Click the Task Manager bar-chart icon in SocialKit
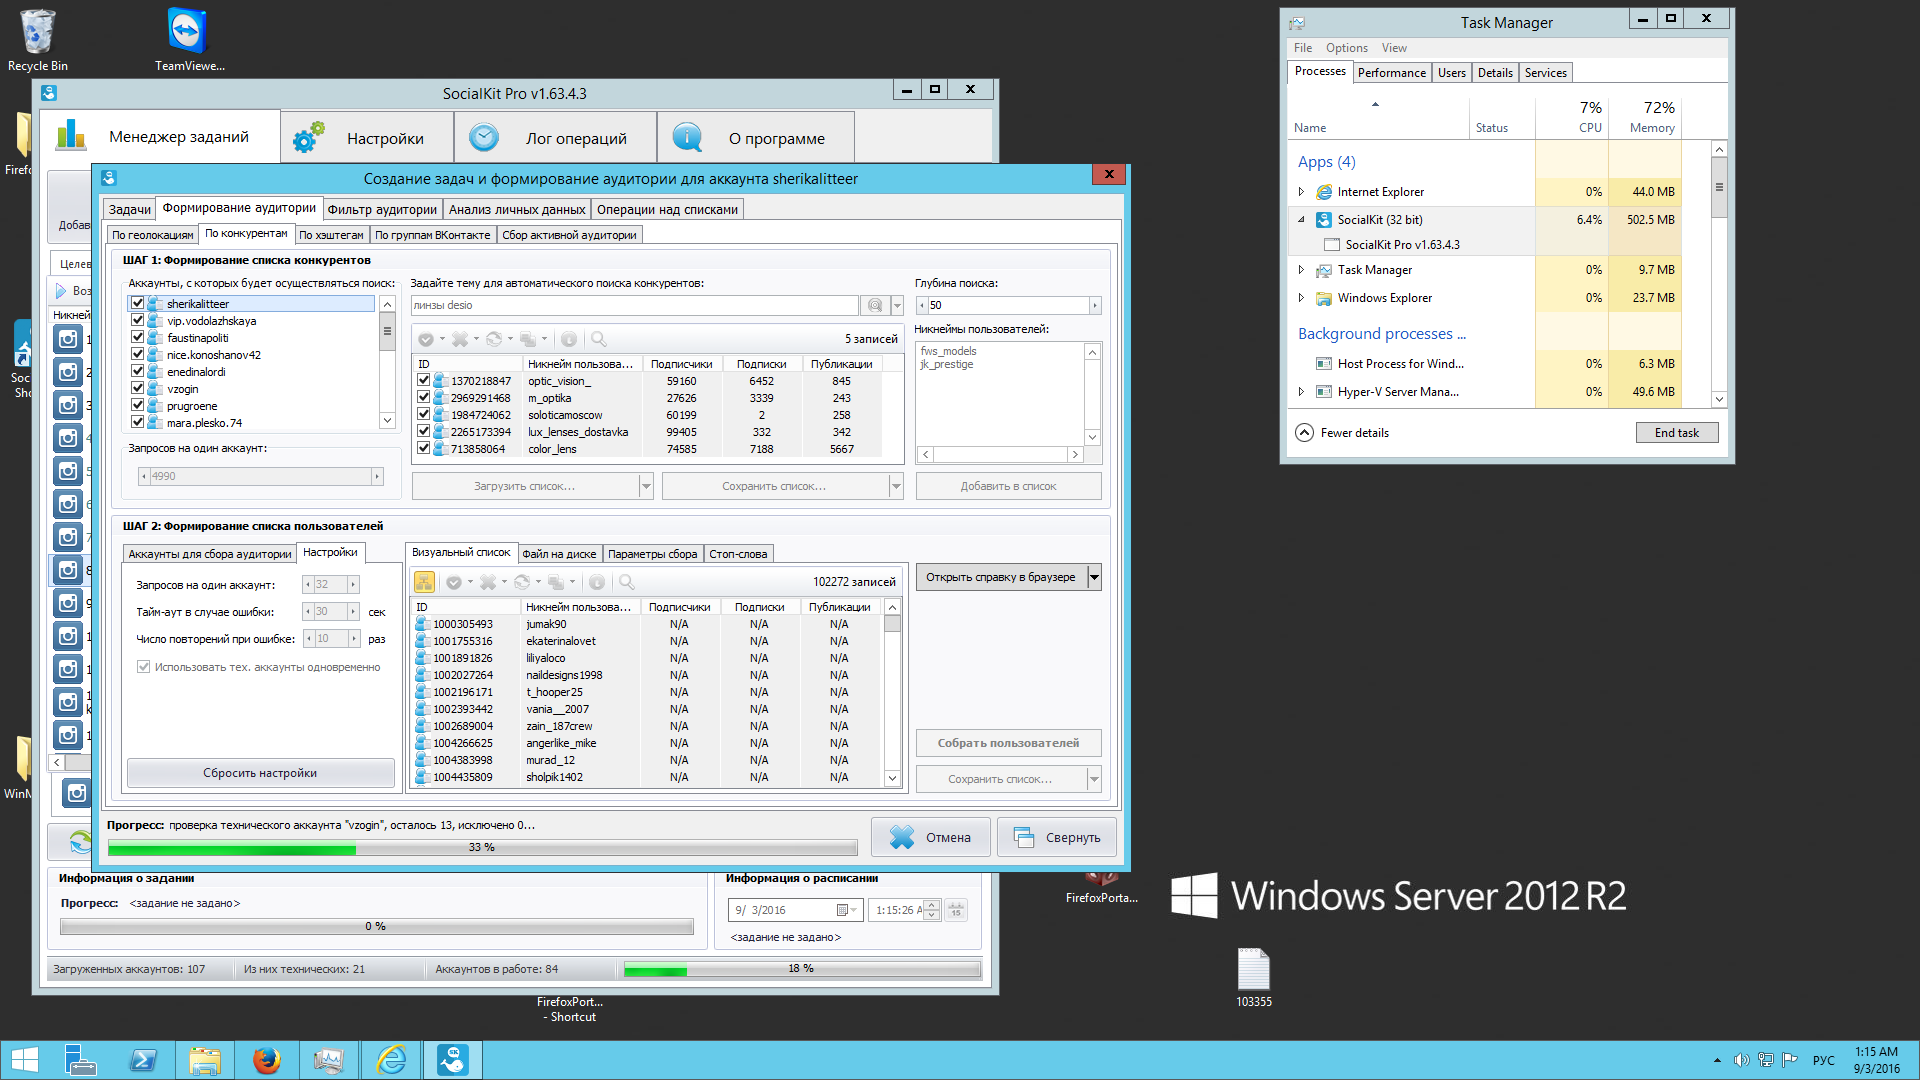 tap(71, 136)
